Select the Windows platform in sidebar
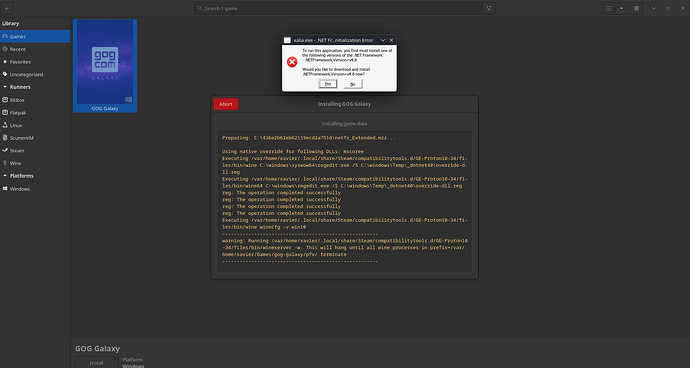The width and height of the screenshot is (690, 368). (x=35, y=189)
